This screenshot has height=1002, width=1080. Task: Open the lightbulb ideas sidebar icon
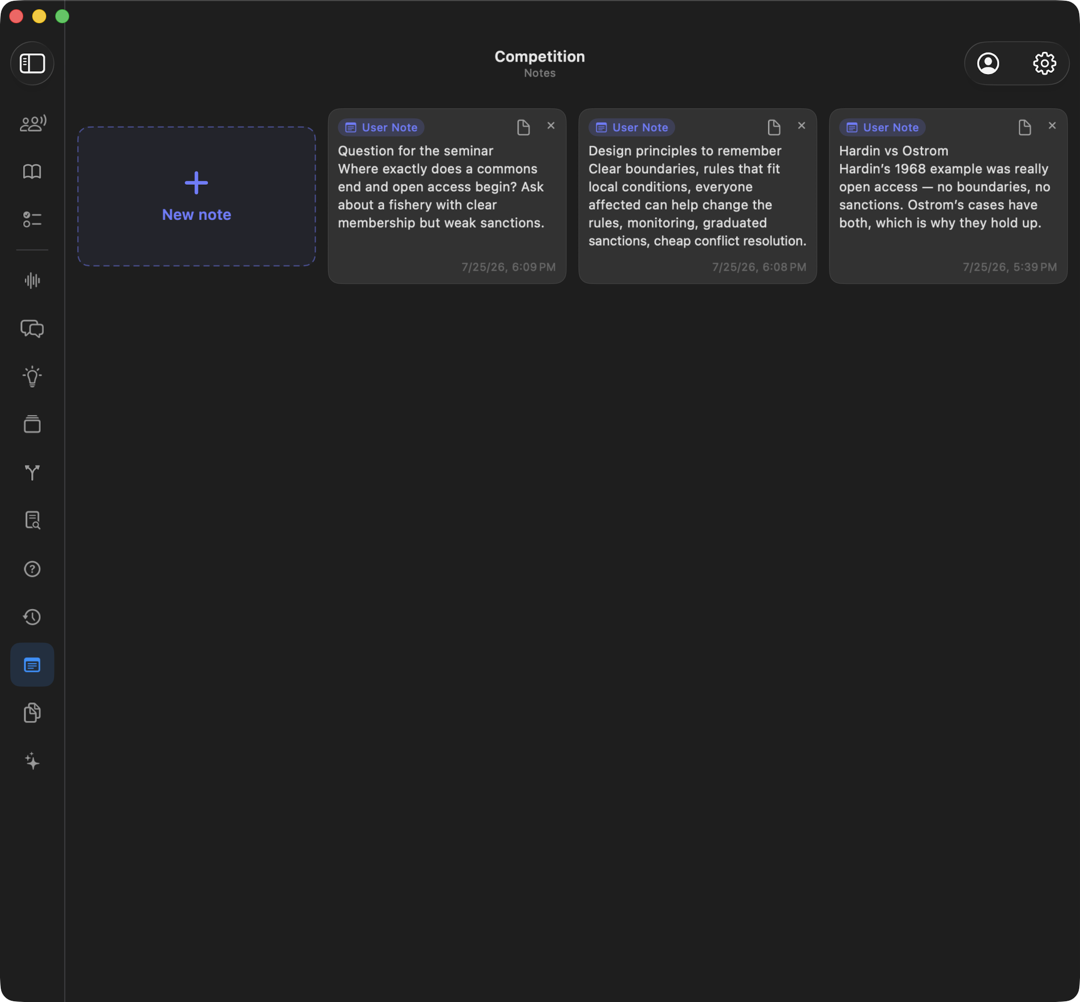32,377
